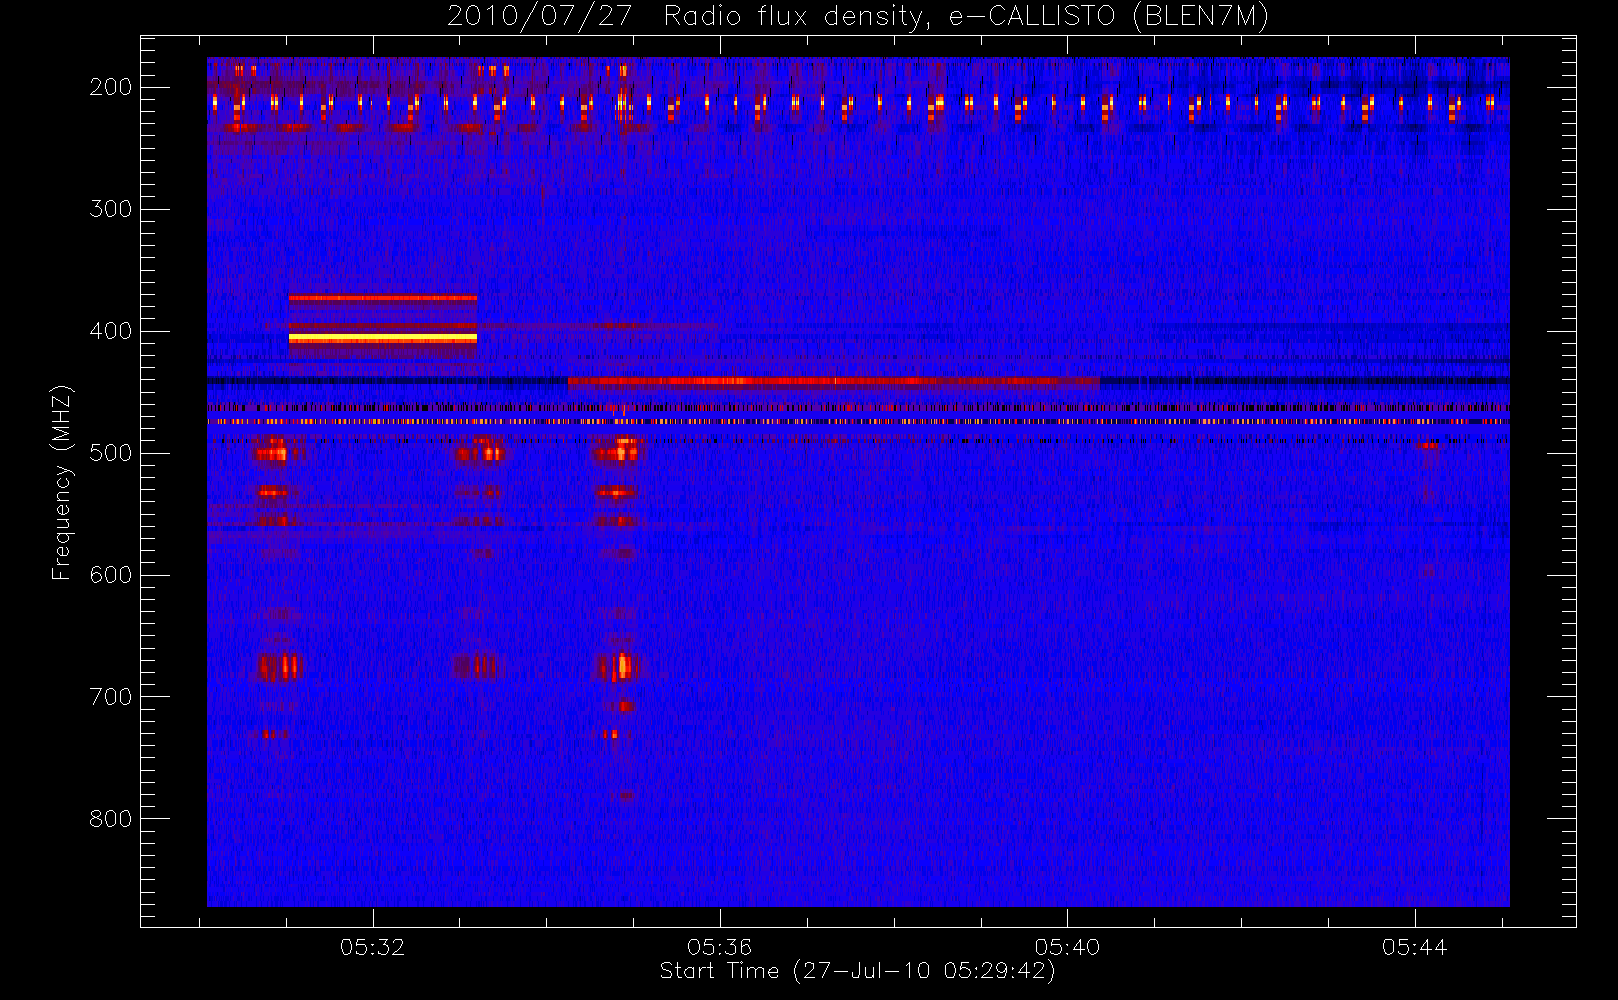This screenshot has width=1618, height=1000.
Task: Click the 300 frequency tick label
Action: 111,209
